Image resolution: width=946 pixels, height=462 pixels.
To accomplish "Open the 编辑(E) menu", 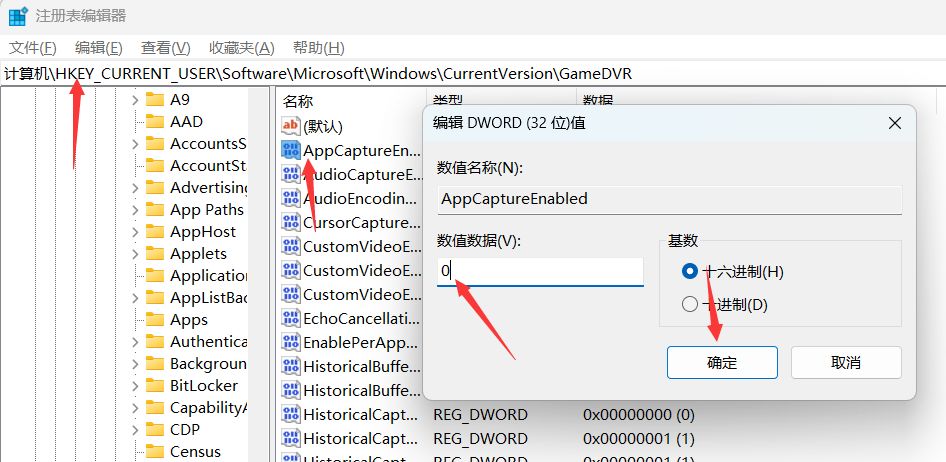I will [98, 48].
